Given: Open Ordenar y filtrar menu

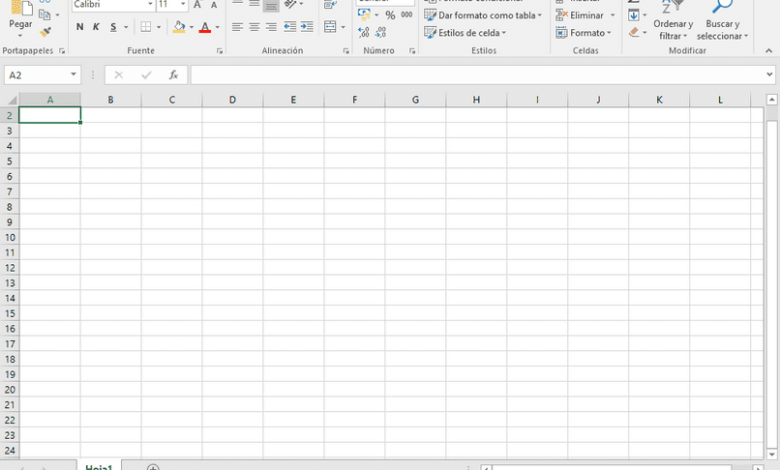Looking at the screenshot, I should (673, 21).
